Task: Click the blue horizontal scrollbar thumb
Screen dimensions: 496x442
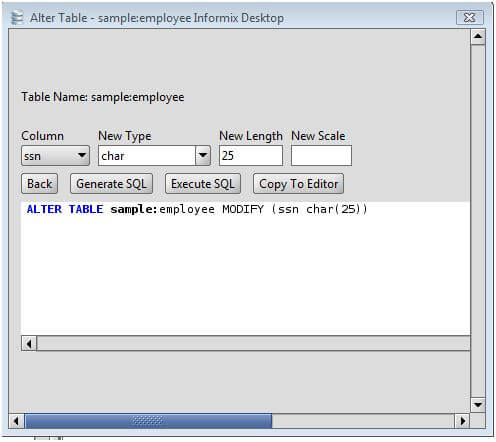Action: [149, 421]
